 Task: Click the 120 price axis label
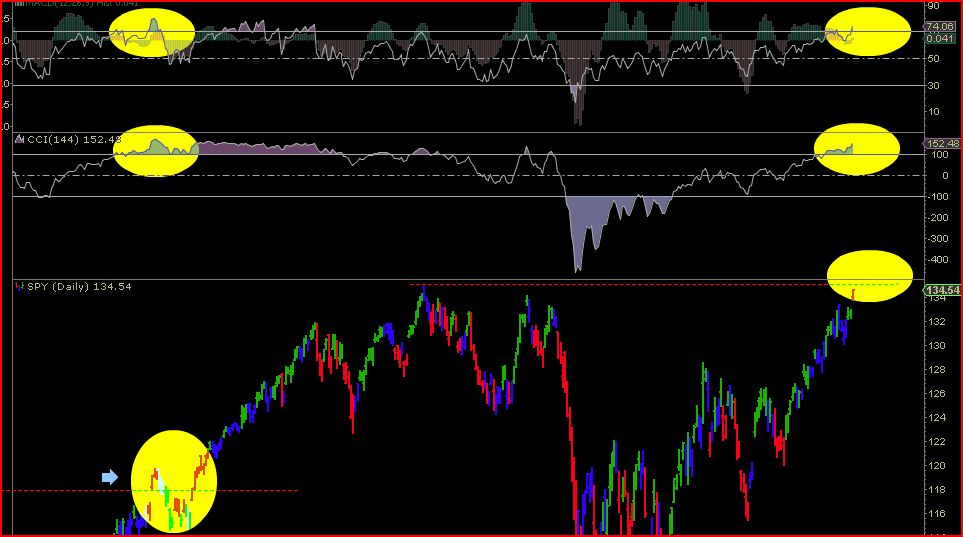tap(936, 465)
